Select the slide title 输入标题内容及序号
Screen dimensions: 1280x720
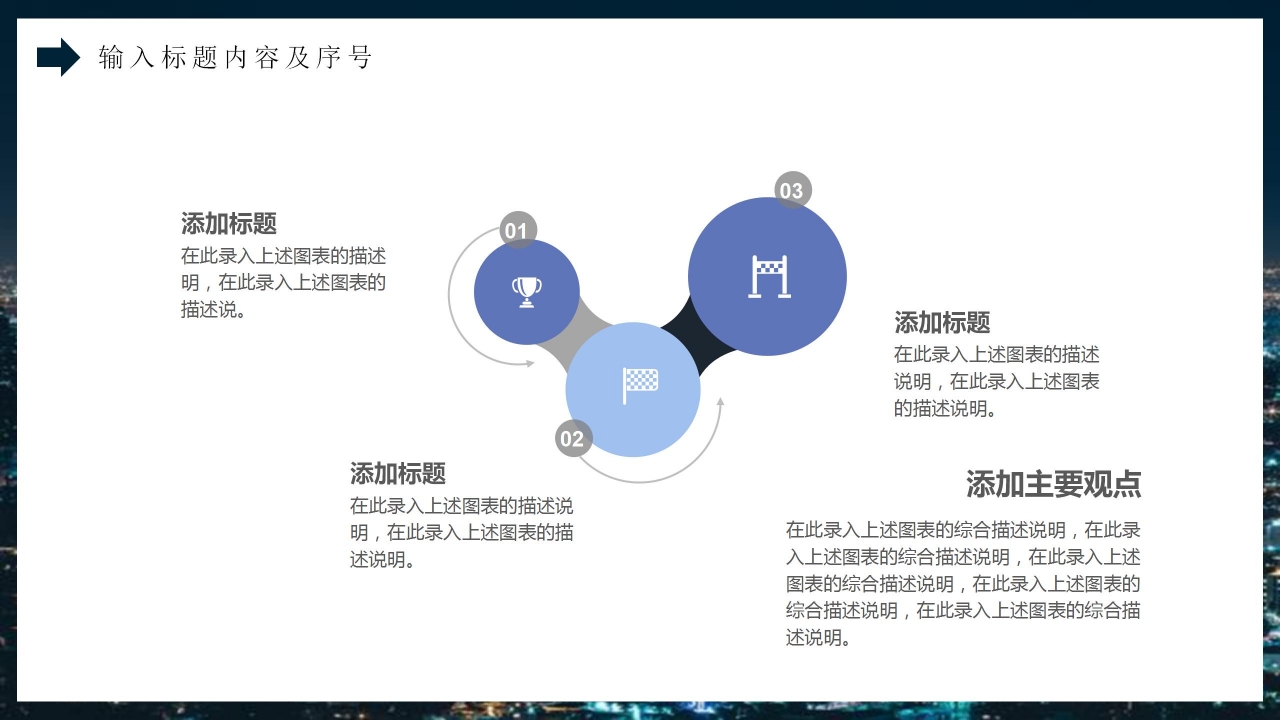pos(235,58)
